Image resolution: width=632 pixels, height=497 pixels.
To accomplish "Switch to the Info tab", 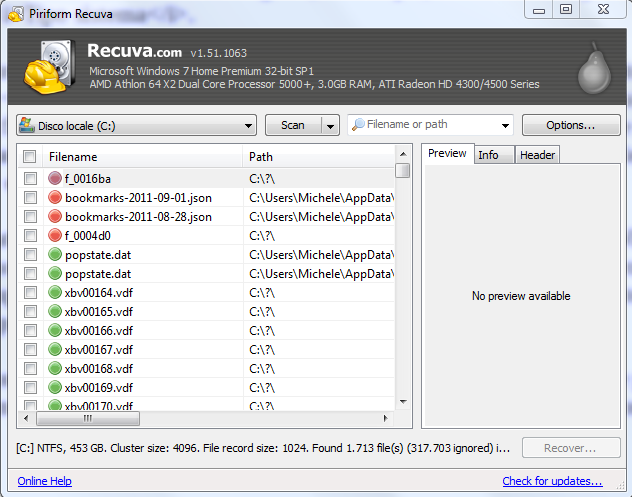I will [494, 155].
